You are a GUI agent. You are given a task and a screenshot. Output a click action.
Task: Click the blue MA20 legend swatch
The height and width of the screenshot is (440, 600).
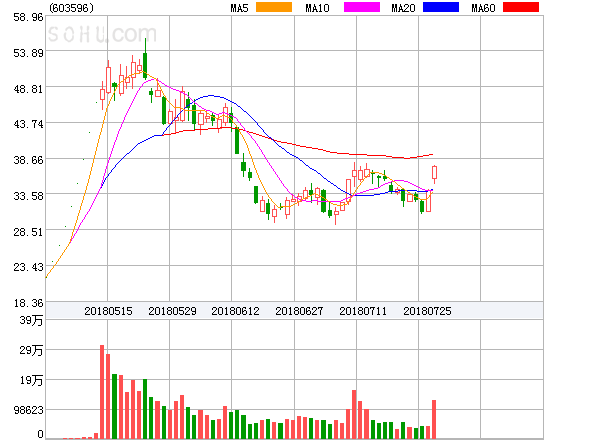click(441, 7)
